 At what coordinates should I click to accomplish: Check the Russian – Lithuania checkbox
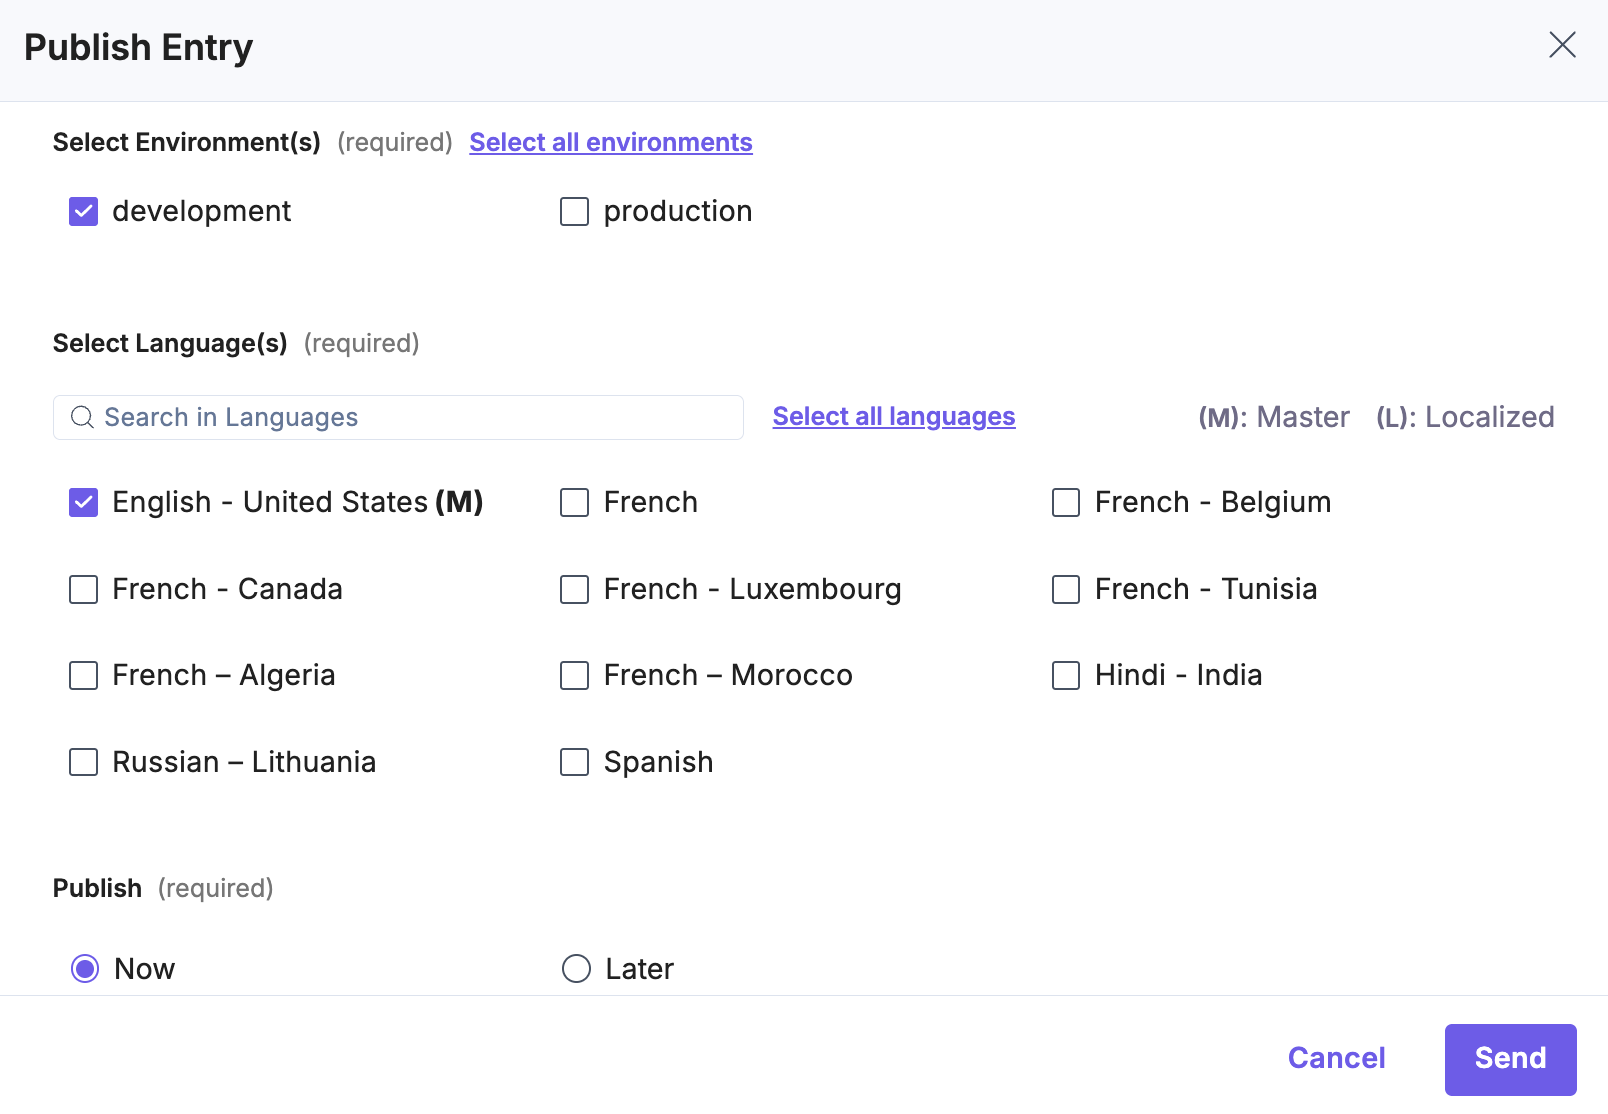click(x=84, y=763)
